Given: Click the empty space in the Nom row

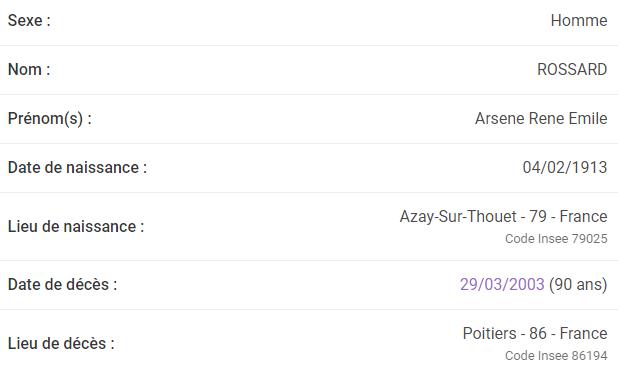Looking at the screenshot, I should (x=294, y=70).
